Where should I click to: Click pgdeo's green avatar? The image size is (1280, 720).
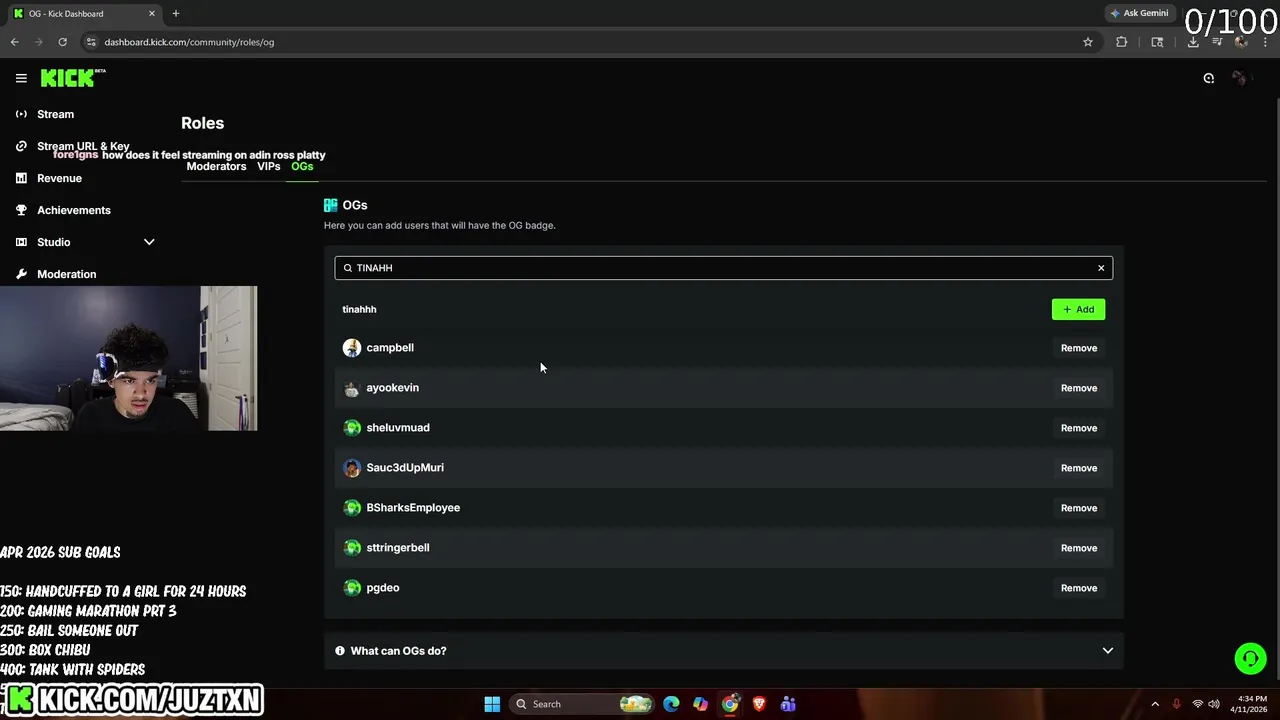(352, 588)
